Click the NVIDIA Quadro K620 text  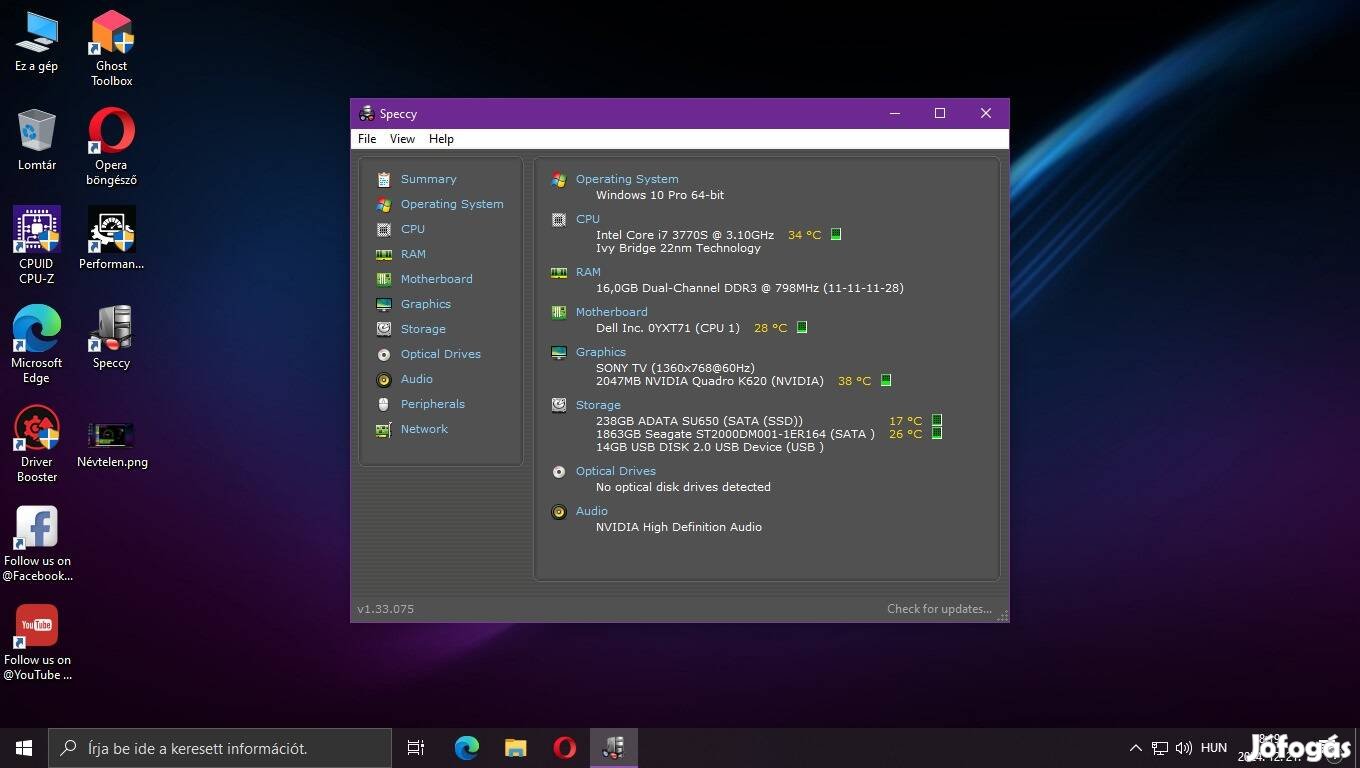710,381
